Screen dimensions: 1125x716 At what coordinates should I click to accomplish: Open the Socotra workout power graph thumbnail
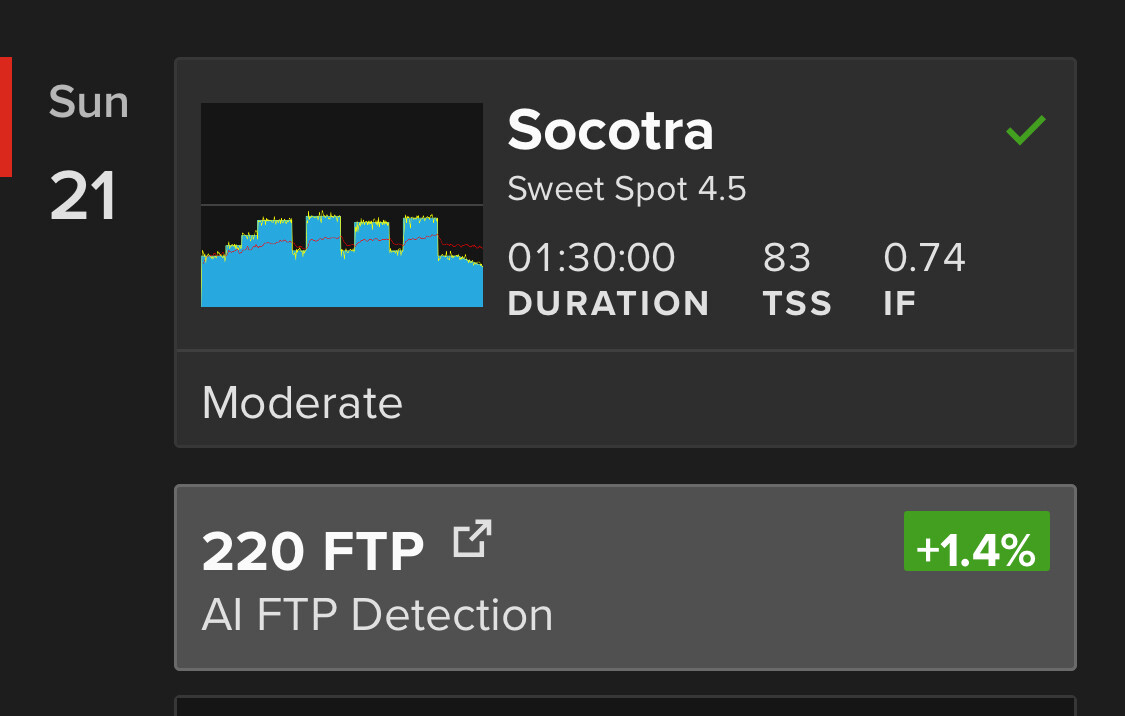tap(342, 205)
